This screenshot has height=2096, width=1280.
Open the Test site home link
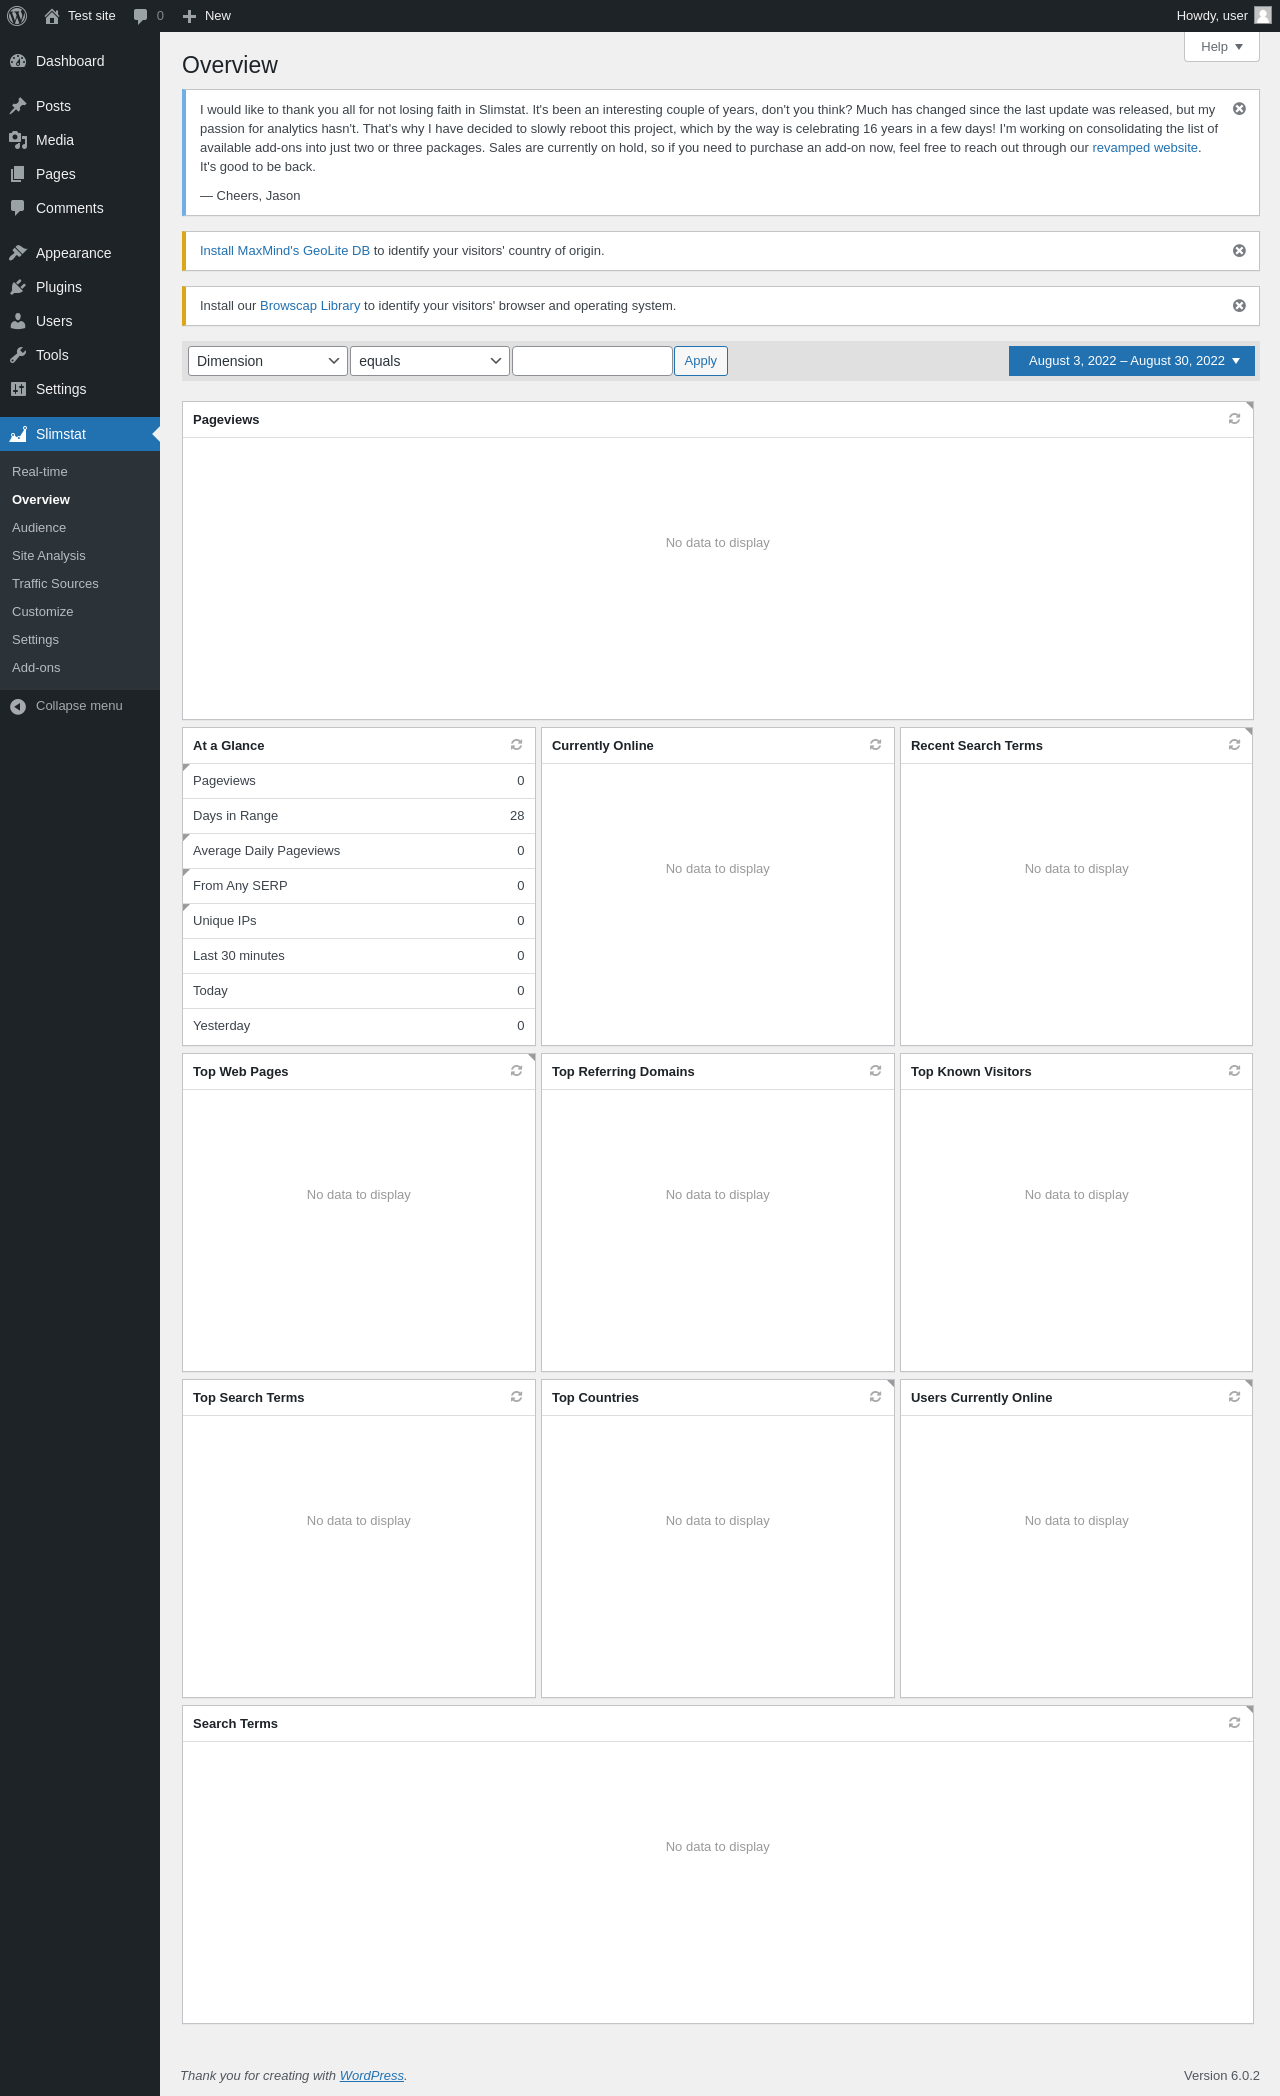click(x=80, y=16)
